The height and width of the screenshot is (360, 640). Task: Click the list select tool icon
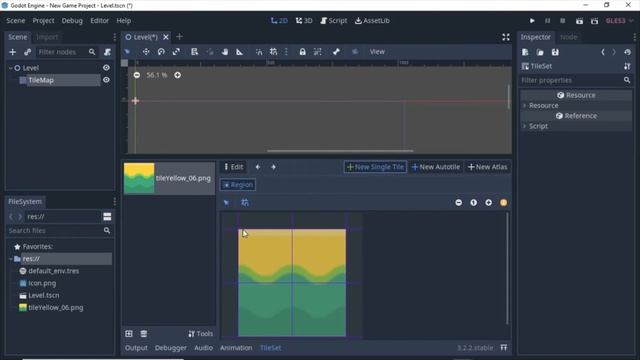pos(194,52)
